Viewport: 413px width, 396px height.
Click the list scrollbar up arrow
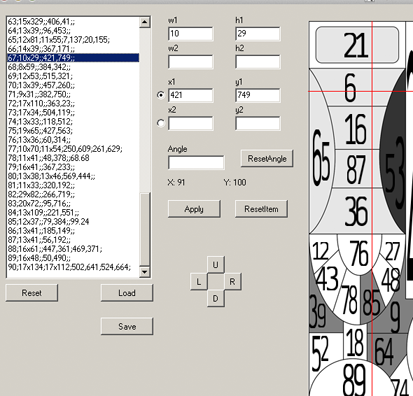click(x=144, y=23)
